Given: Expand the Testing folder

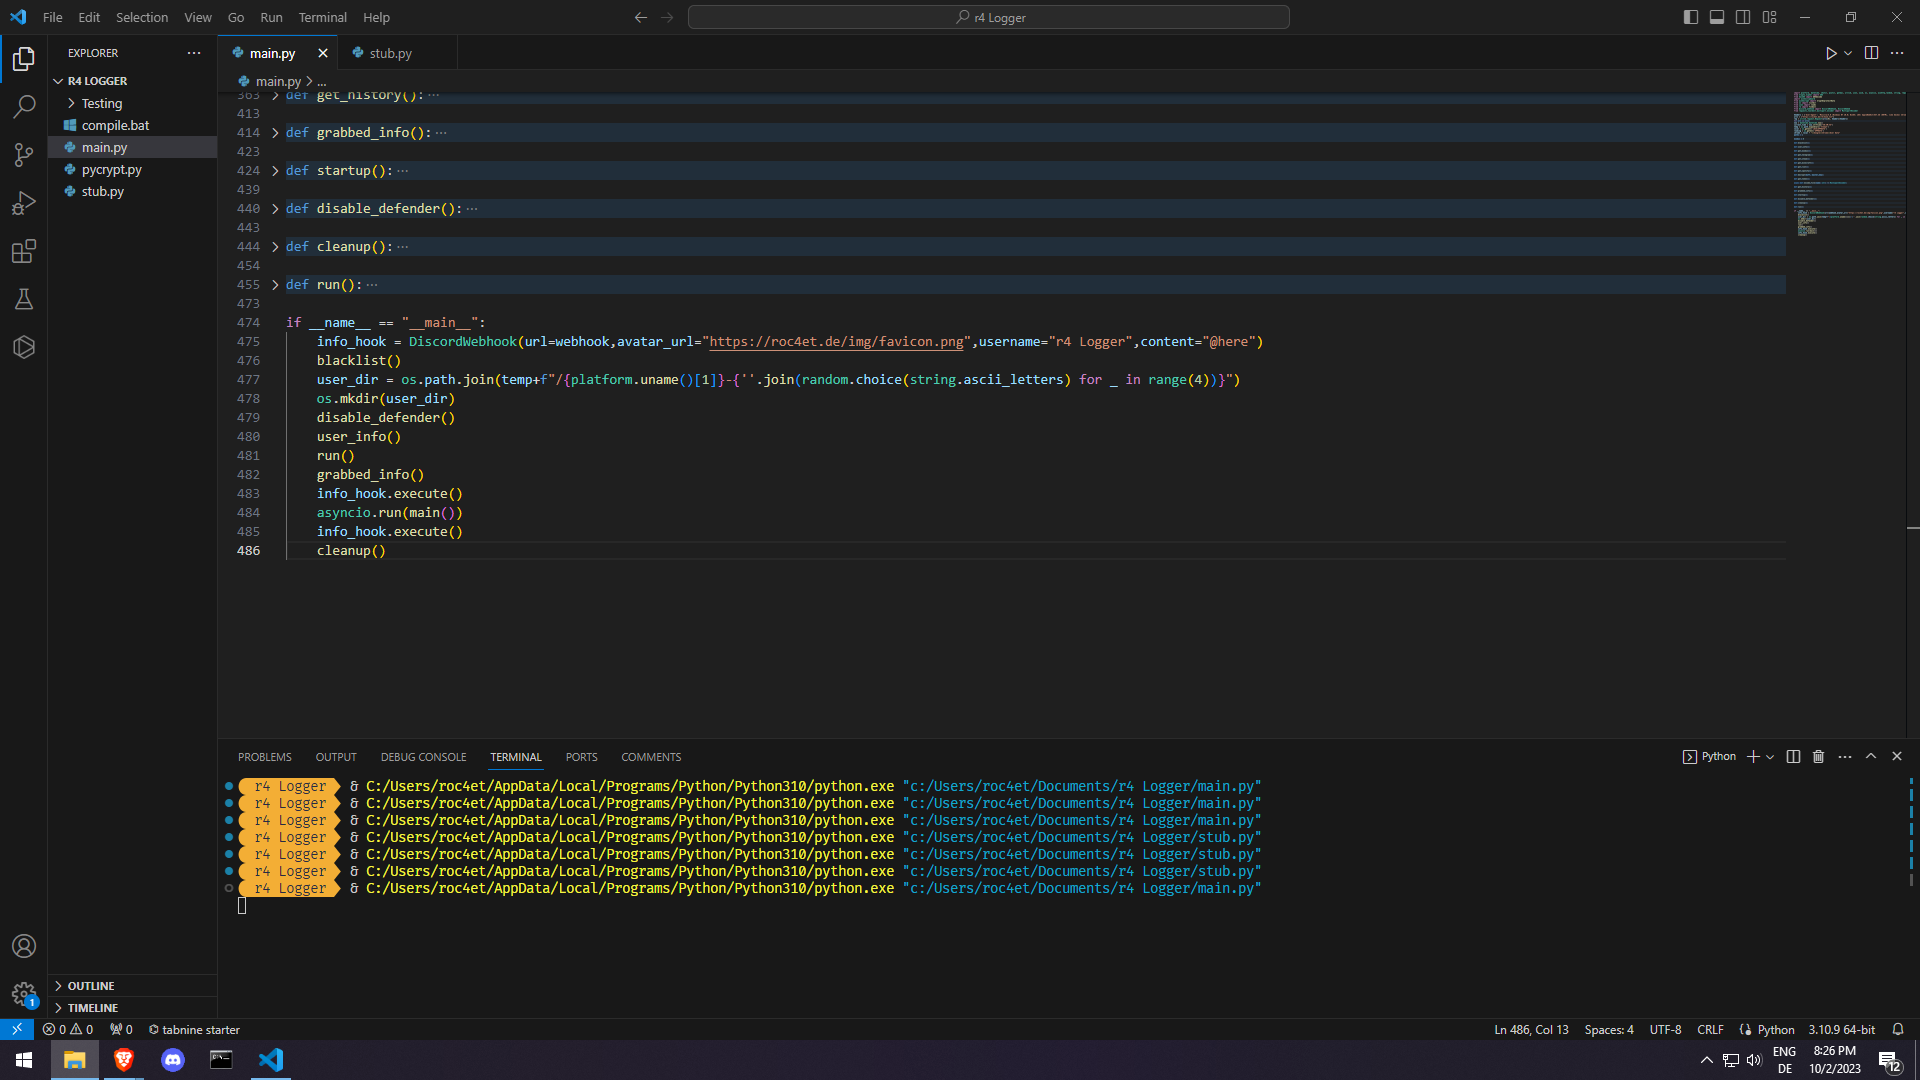Looking at the screenshot, I should (102, 103).
